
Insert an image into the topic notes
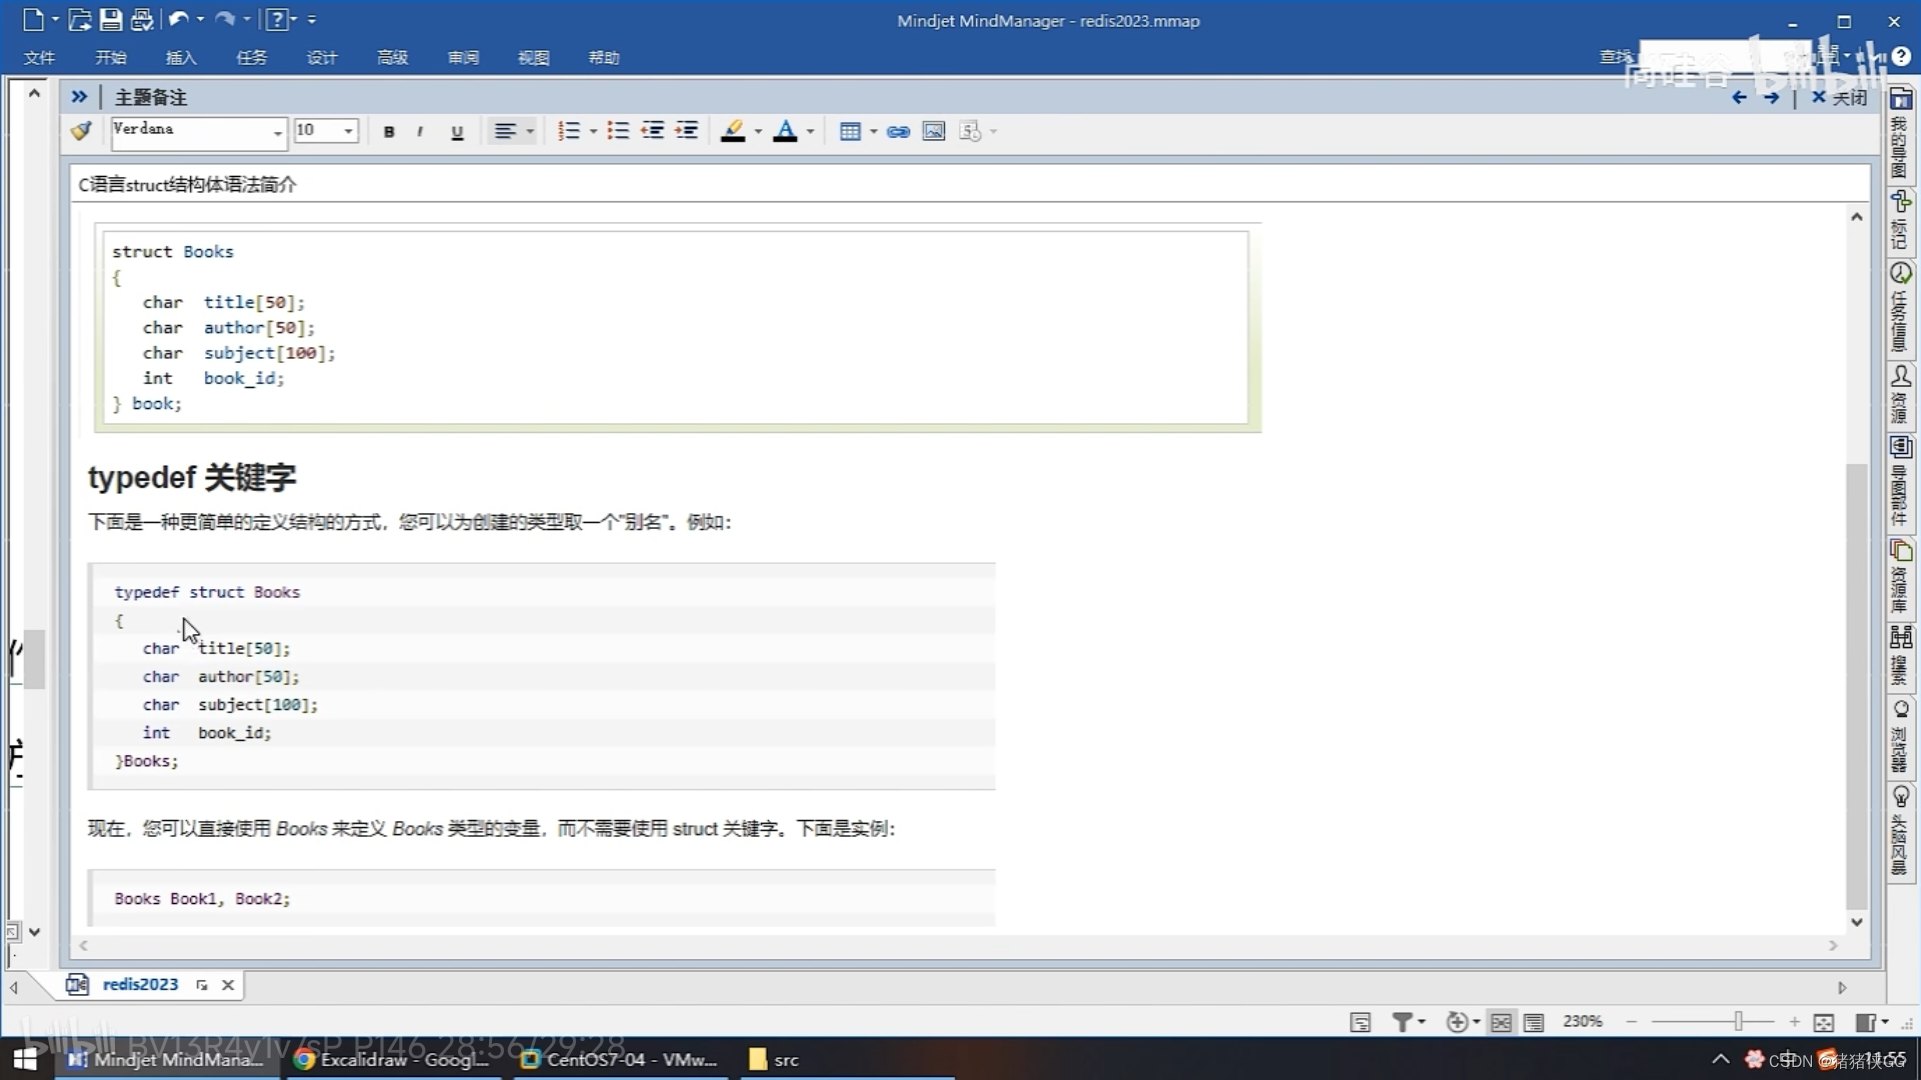click(x=933, y=131)
